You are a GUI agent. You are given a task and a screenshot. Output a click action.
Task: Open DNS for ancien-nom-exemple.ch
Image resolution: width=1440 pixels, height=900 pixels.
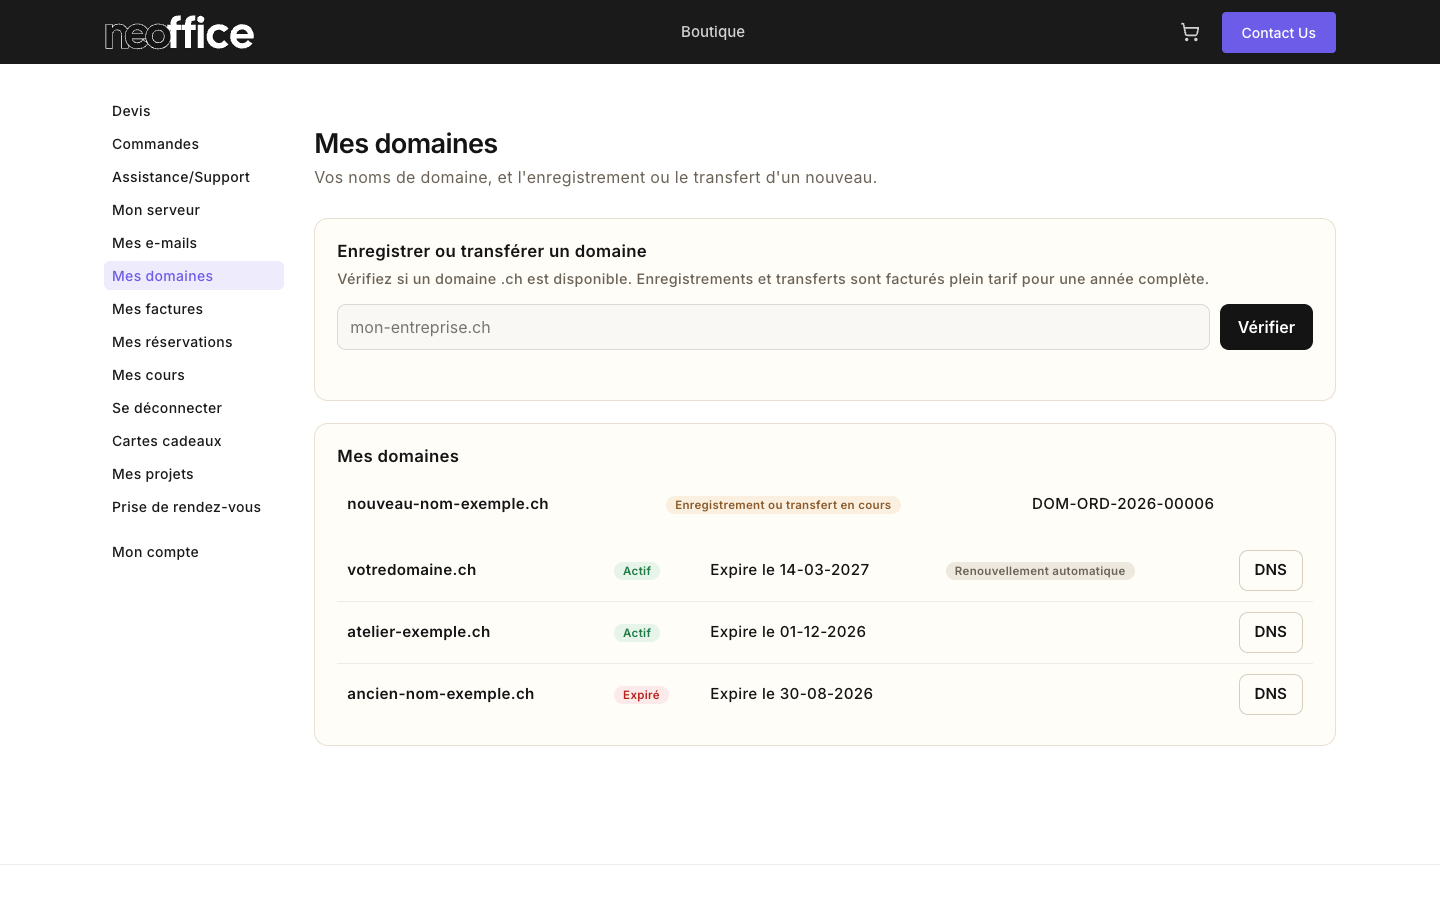pos(1270,694)
